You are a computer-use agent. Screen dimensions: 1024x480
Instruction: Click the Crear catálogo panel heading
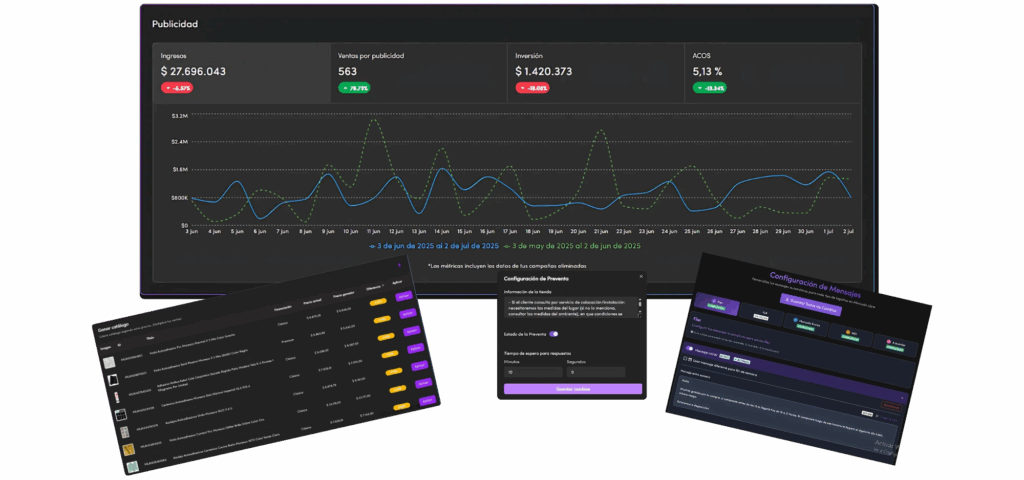pos(113,326)
